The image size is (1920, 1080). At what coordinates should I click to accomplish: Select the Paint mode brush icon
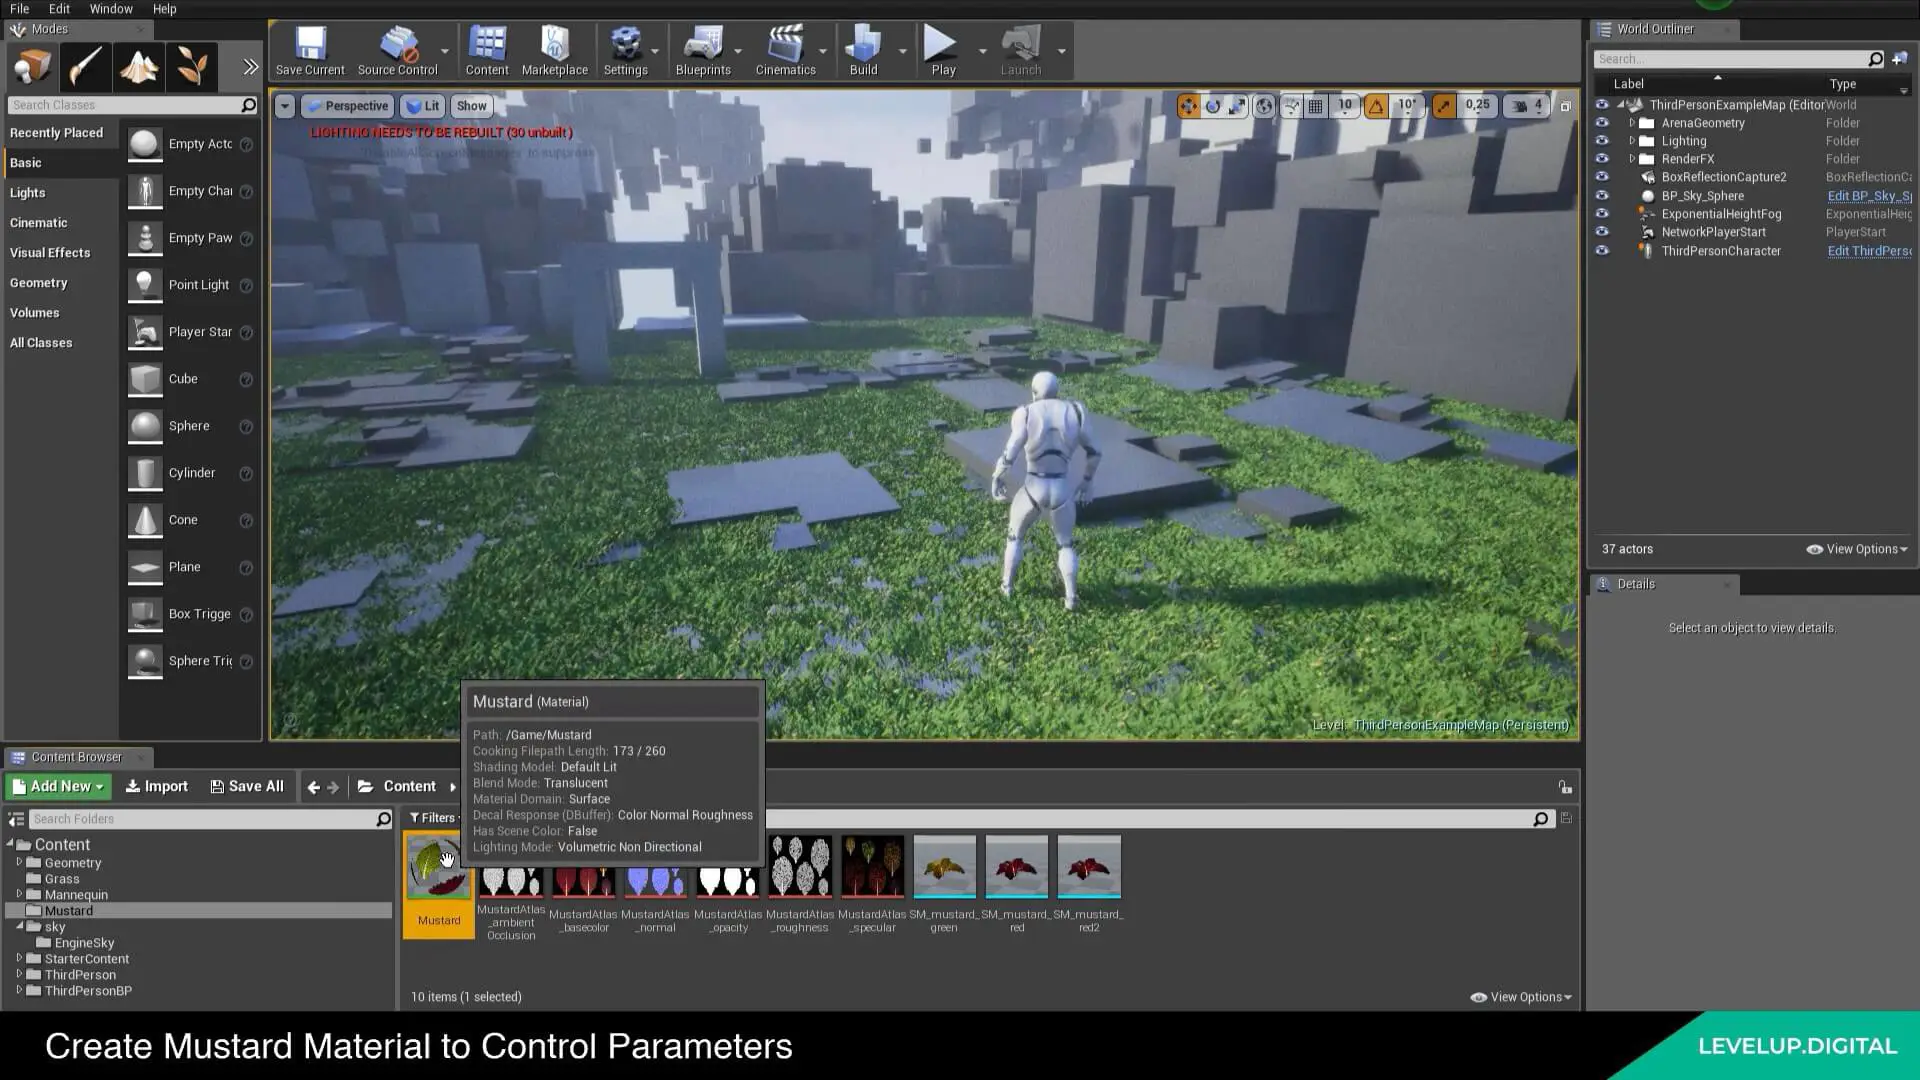coord(85,68)
